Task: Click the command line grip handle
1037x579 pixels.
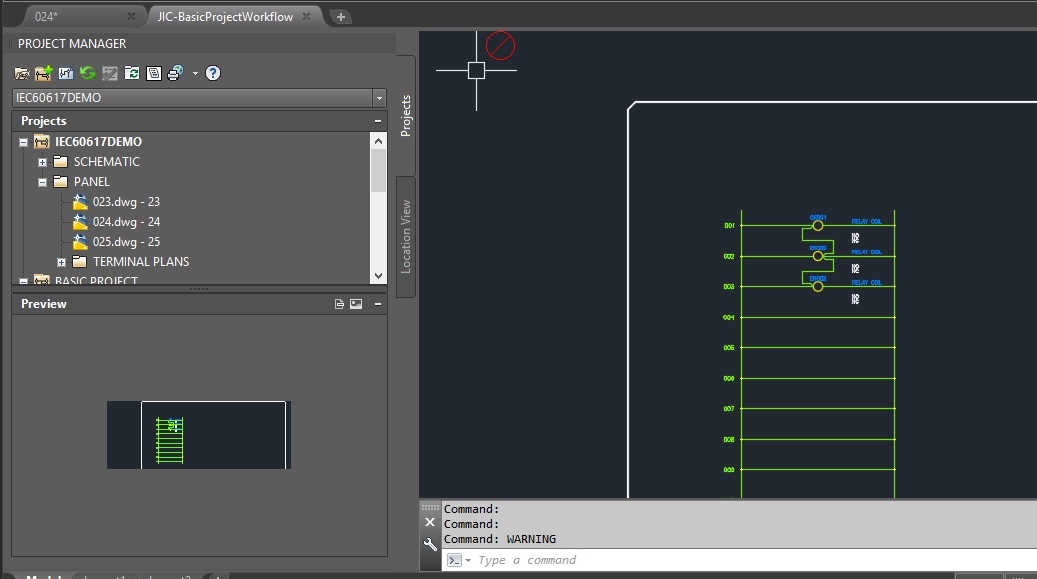Action: point(430,508)
